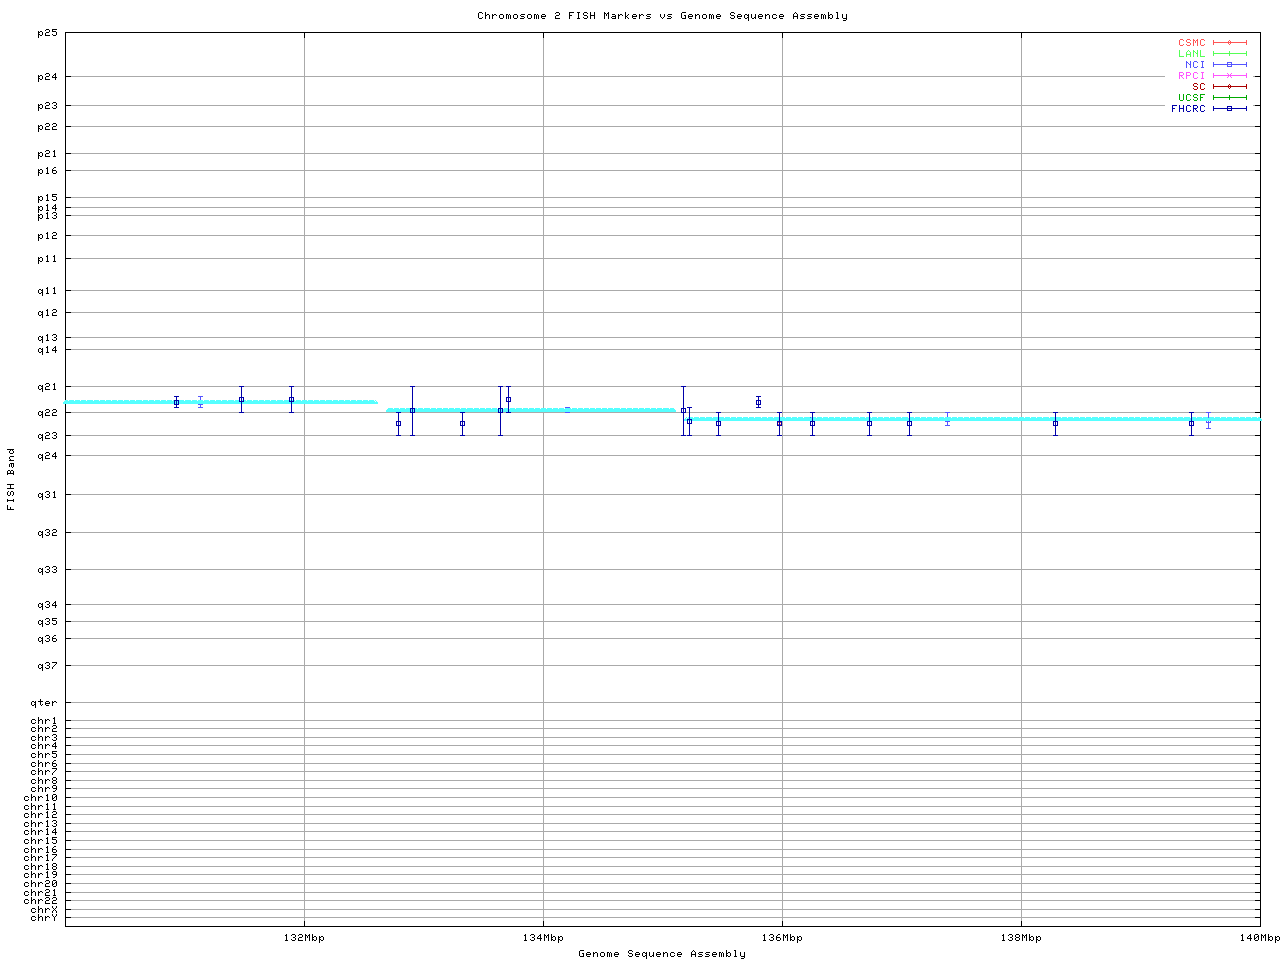Click the RPCI legend cross marker

[x=1230, y=76]
